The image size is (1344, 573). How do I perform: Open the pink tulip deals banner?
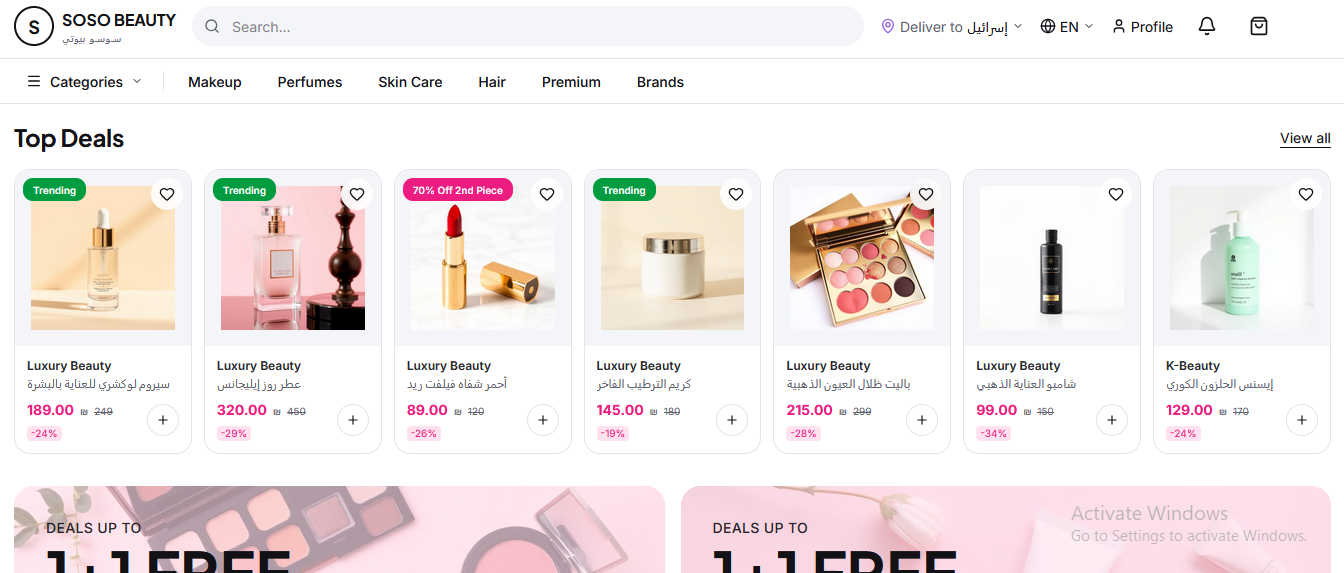[x=1006, y=530]
